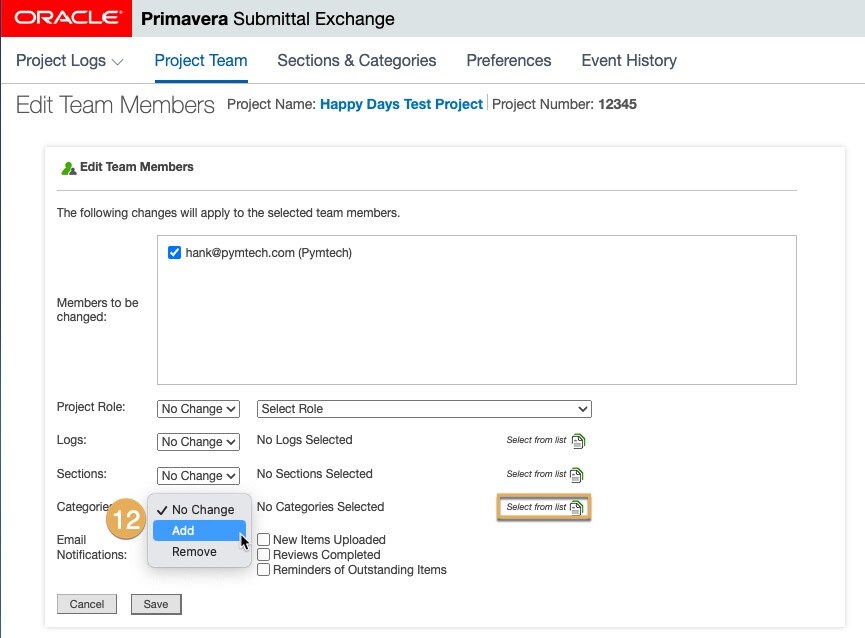Uncheck hank@pymtech.com team member
This screenshot has height=638, width=865.
click(x=175, y=253)
